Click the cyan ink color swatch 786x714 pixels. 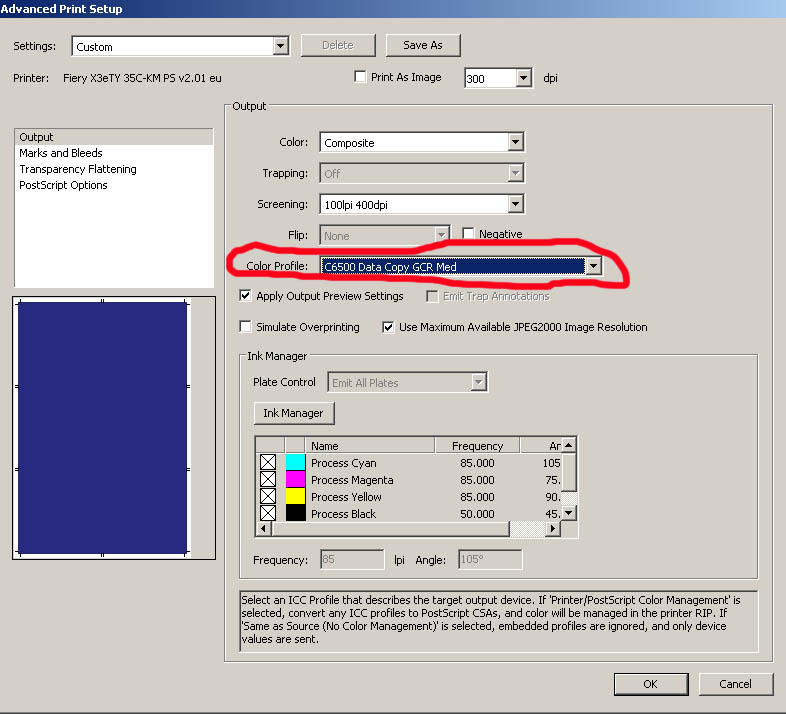(x=295, y=462)
